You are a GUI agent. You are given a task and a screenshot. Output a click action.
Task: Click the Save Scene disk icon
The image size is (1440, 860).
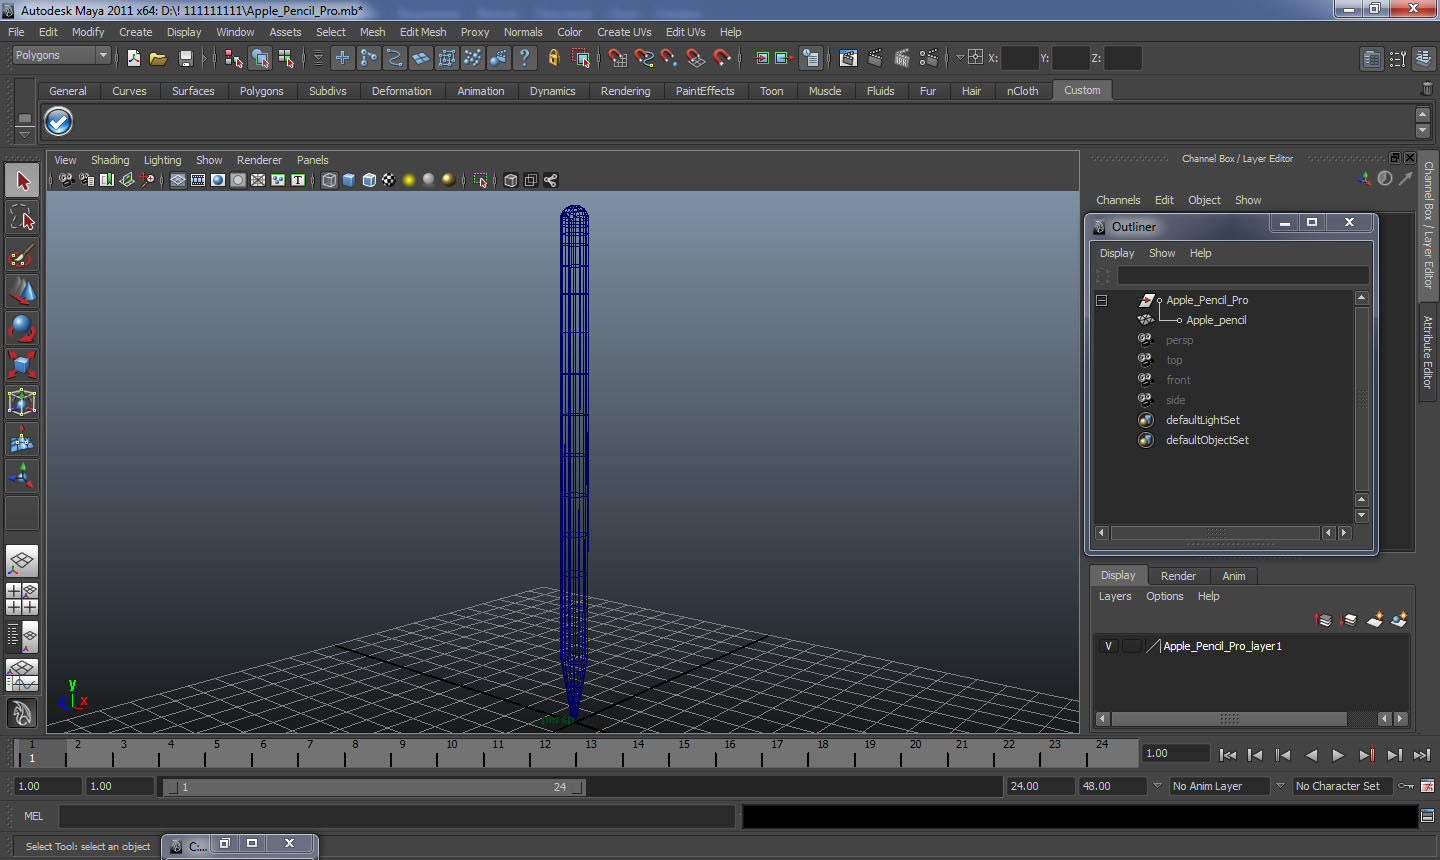point(185,58)
